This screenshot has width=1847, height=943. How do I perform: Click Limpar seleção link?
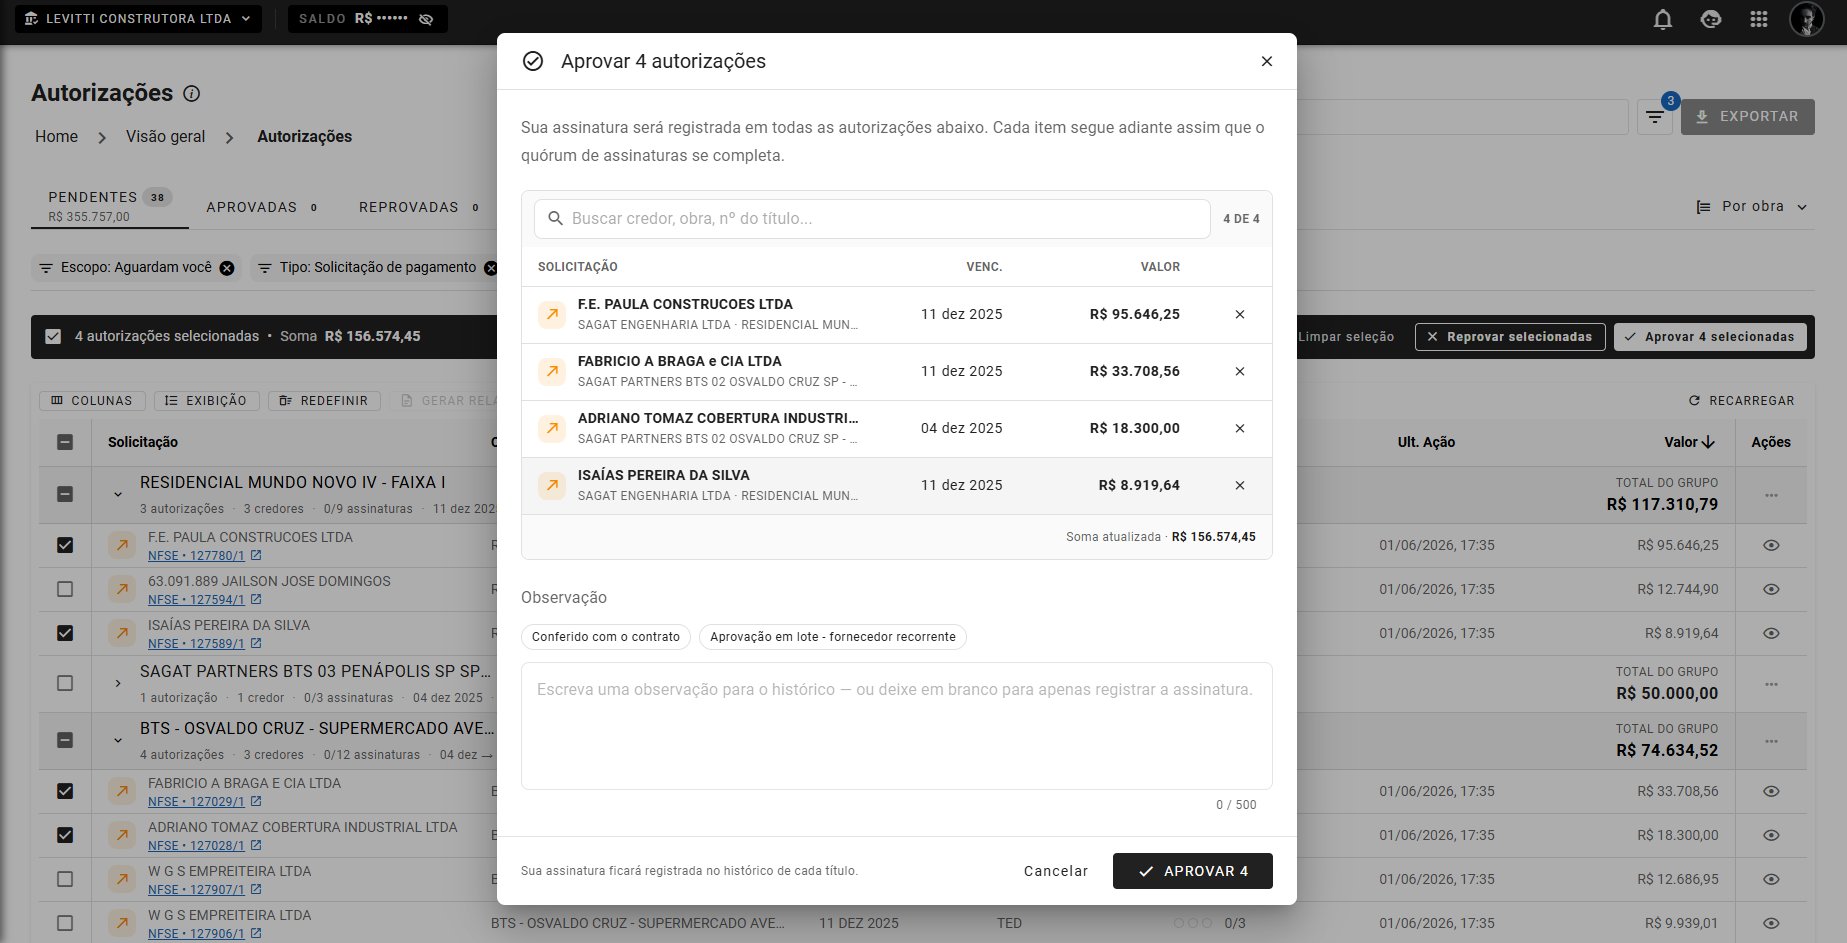click(x=1346, y=337)
